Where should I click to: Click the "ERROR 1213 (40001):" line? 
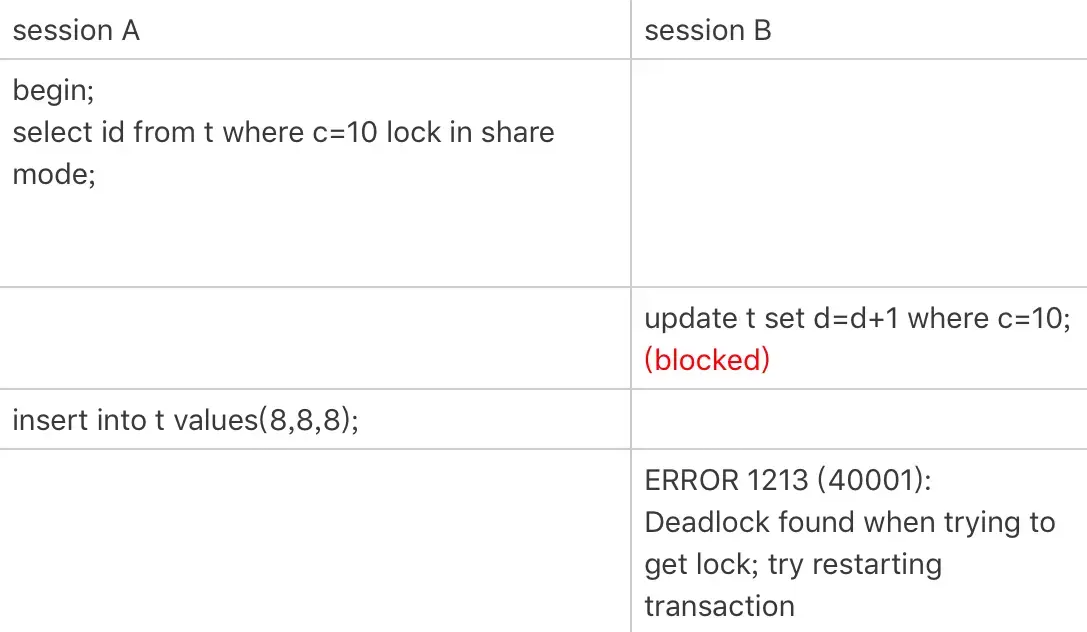point(788,481)
